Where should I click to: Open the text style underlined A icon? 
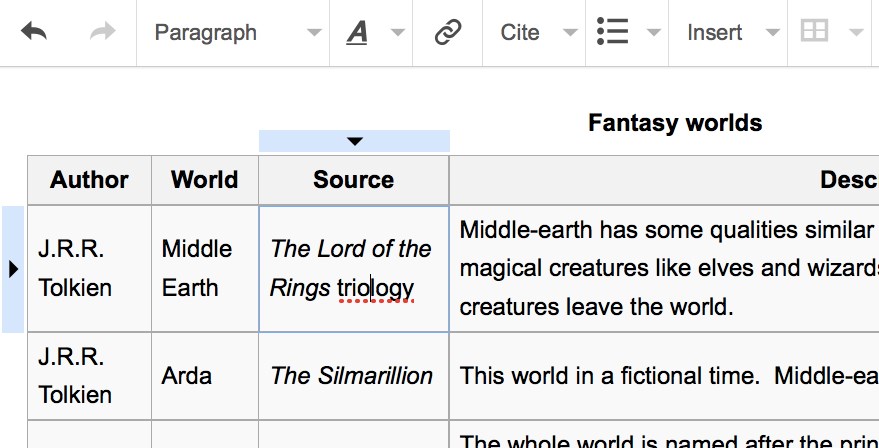pos(357,33)
